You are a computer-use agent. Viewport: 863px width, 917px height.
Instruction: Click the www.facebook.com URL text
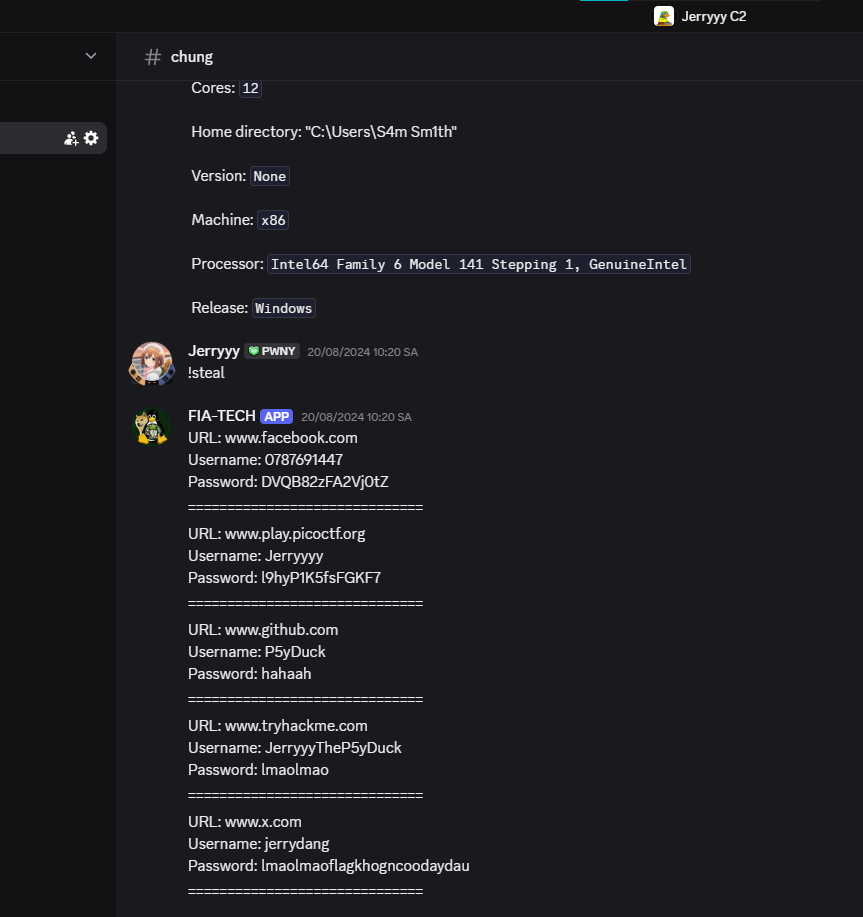tap(291, 438)
